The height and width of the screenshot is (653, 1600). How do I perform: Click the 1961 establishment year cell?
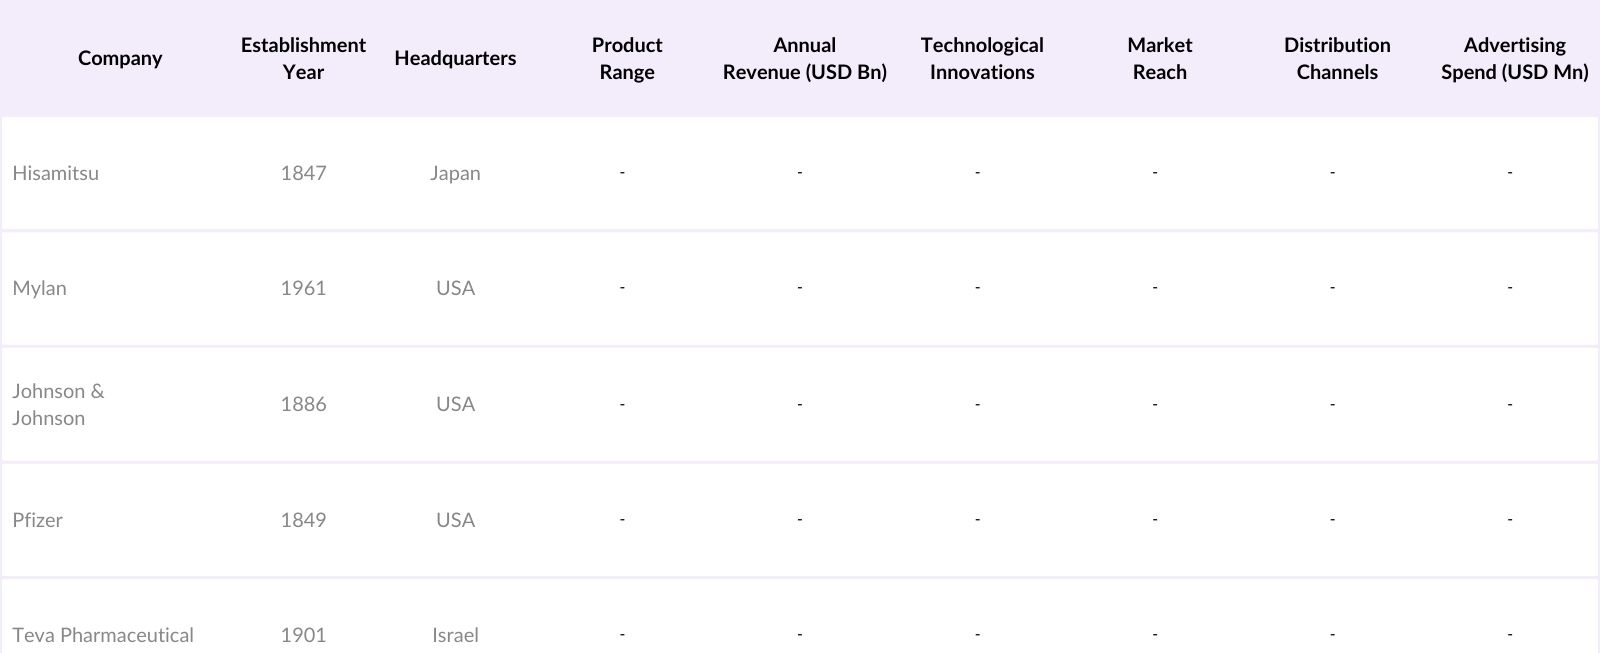pos(303,288)
